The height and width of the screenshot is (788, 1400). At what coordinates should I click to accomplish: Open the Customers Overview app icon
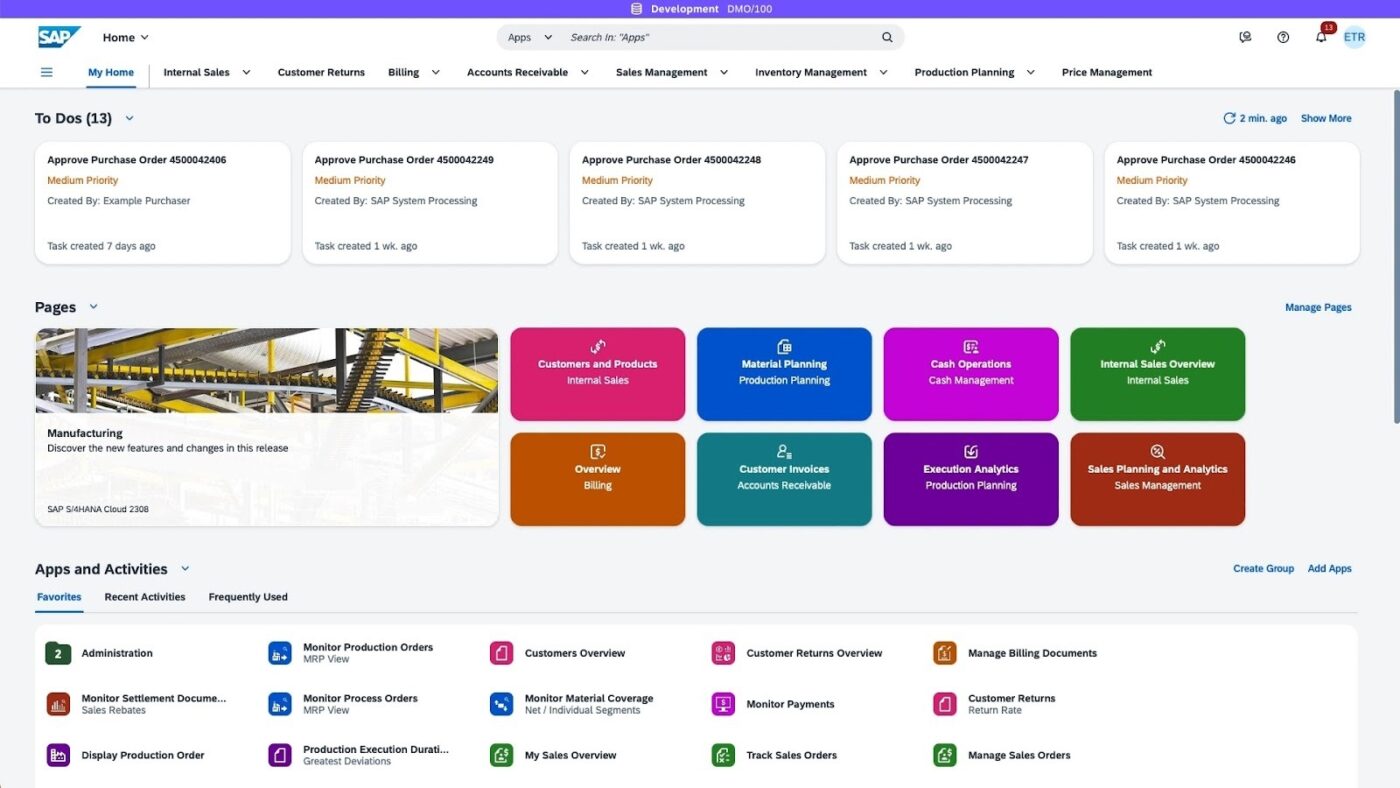[500, 652]
